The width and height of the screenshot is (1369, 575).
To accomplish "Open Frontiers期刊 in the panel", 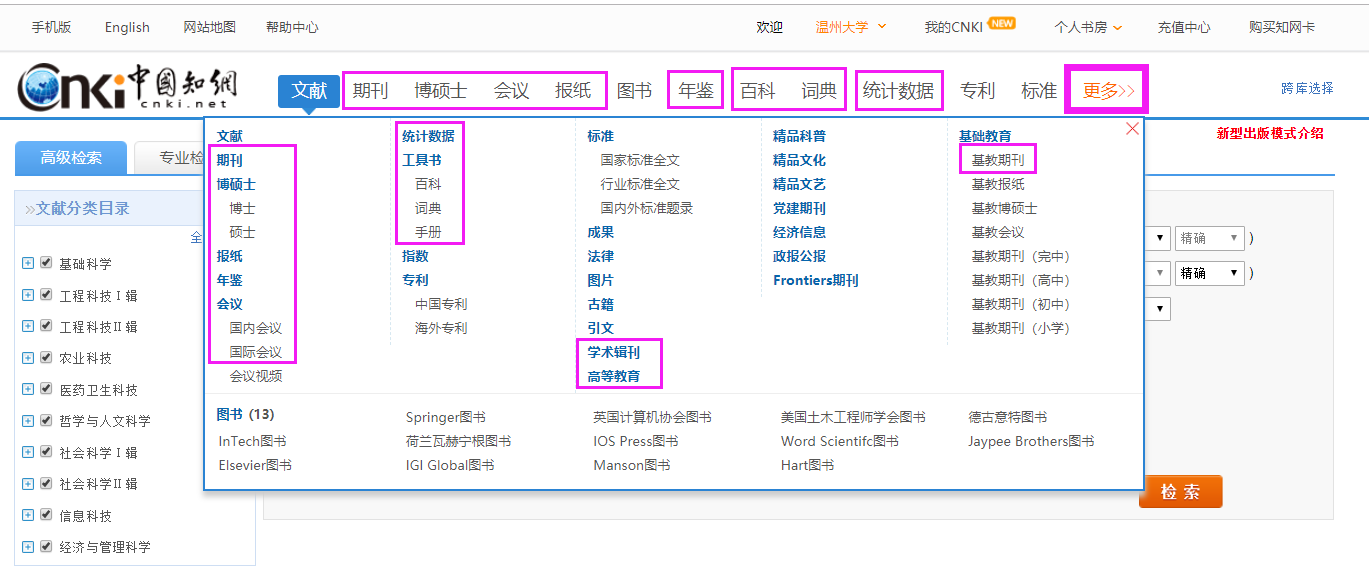I will [x=816, y=280].
